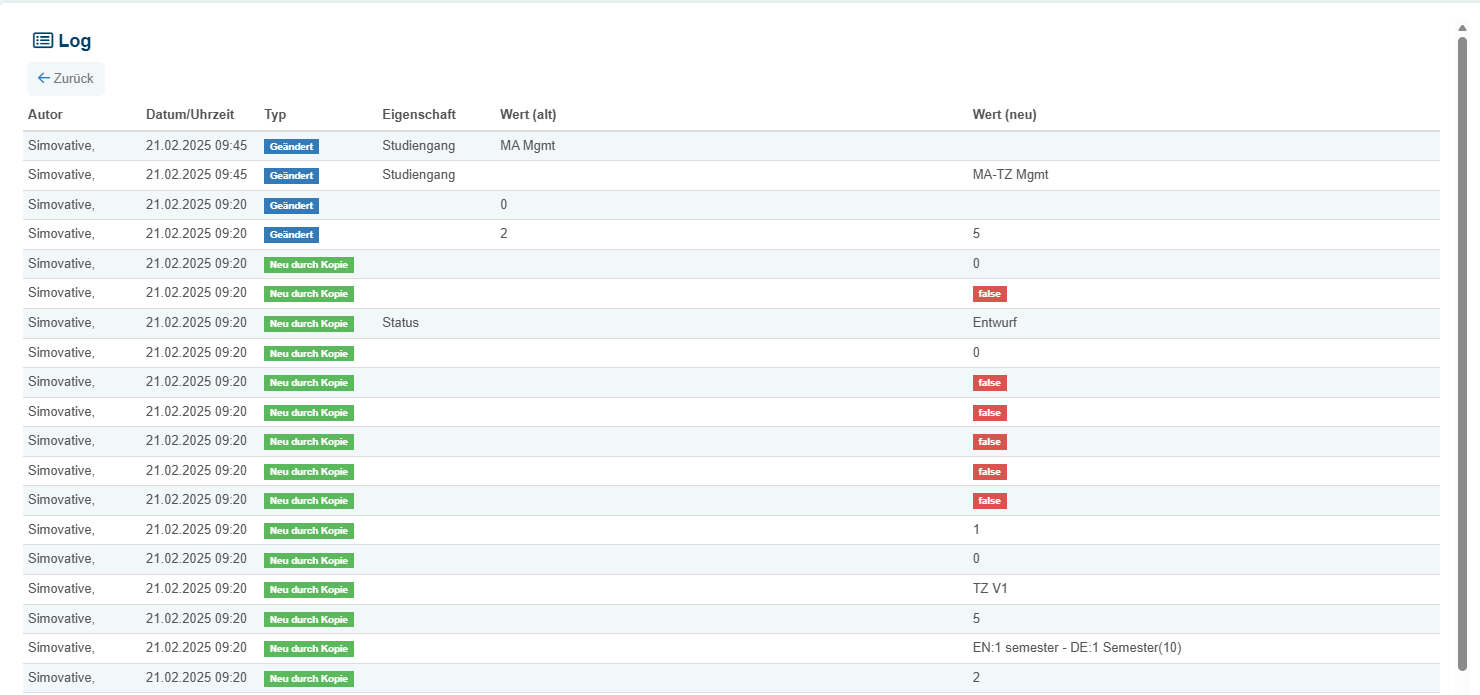Screen dimensions: 1480x695
Task: Click the Entwurf value cell
Action: 995,323
